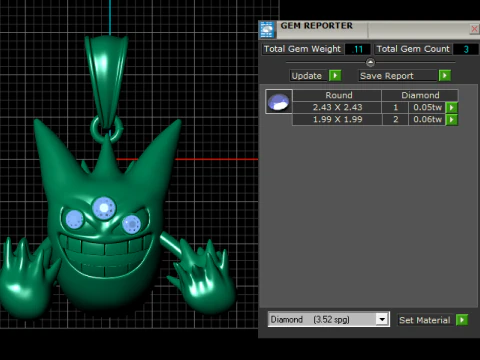Select the 1.99 X 1.99 size cell
The height and width of the screenshot is (360, 480).
337,119
